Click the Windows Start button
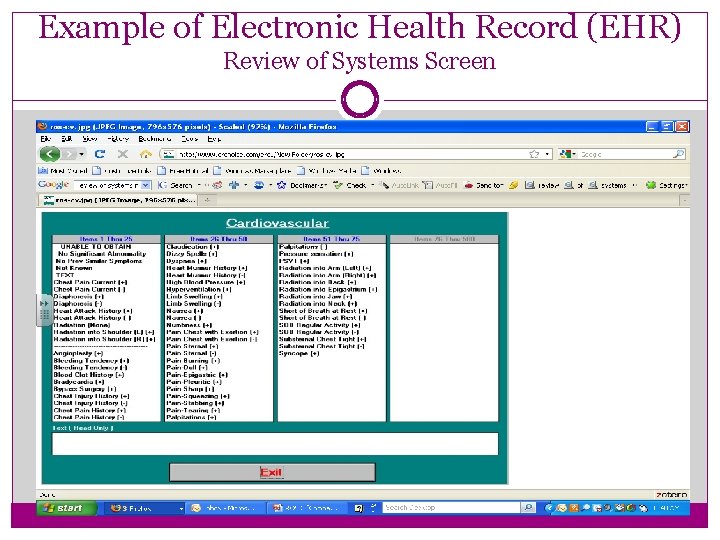The image size is (720, 540). click(x=67, y=508)
